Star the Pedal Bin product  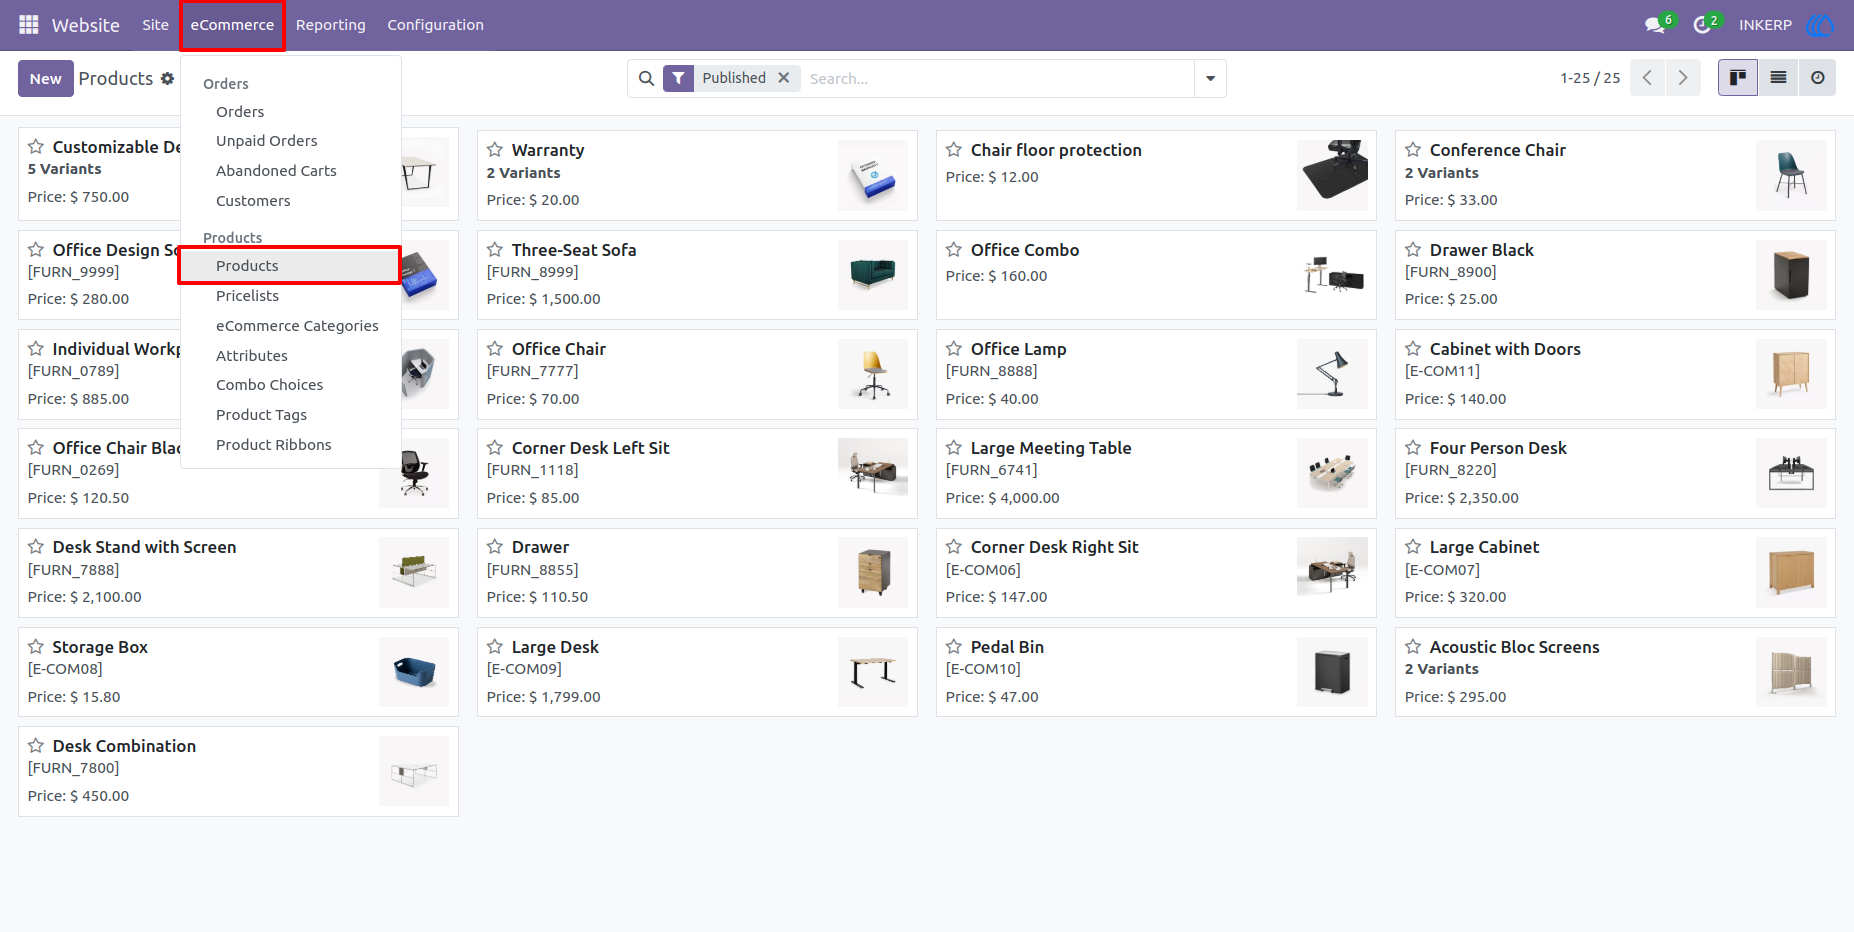point(954,647)
